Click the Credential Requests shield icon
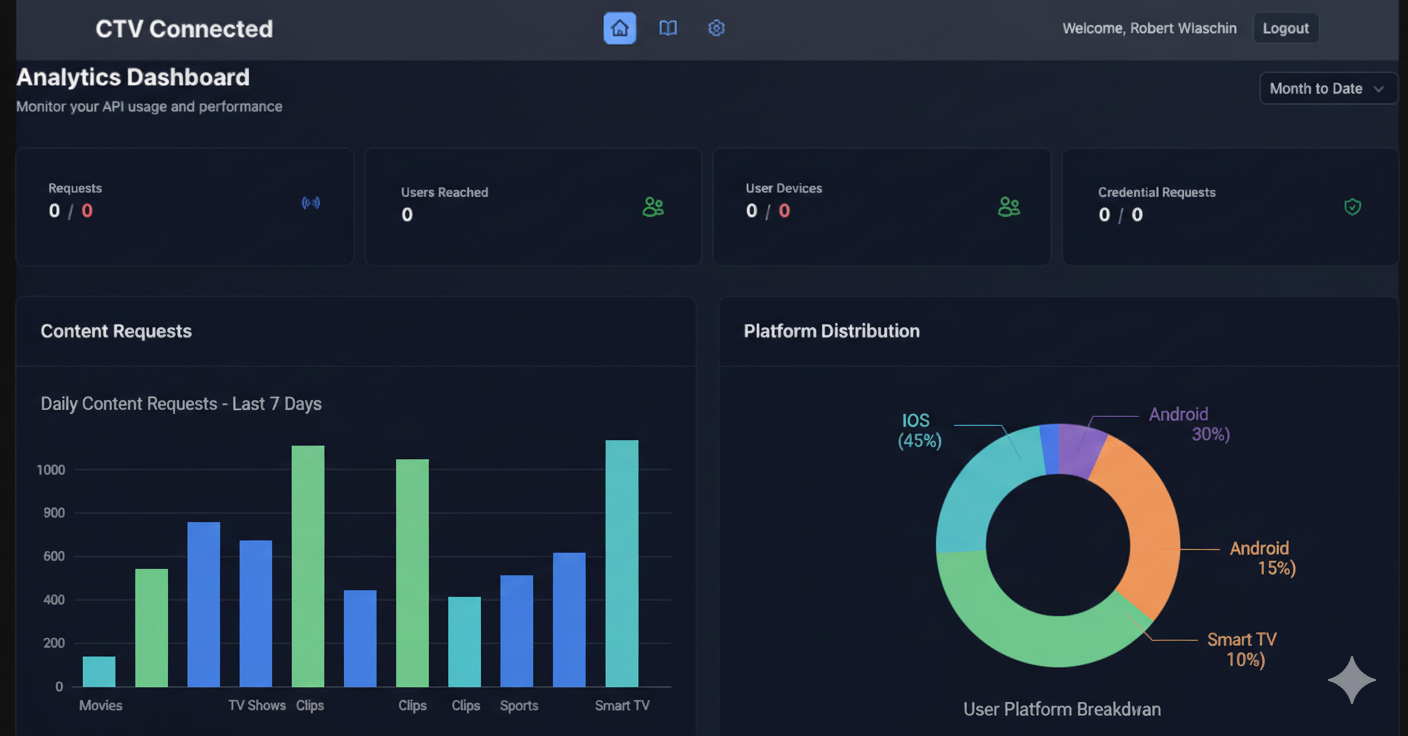This screenshot has width=1408, height=736. pos(1352,207)
